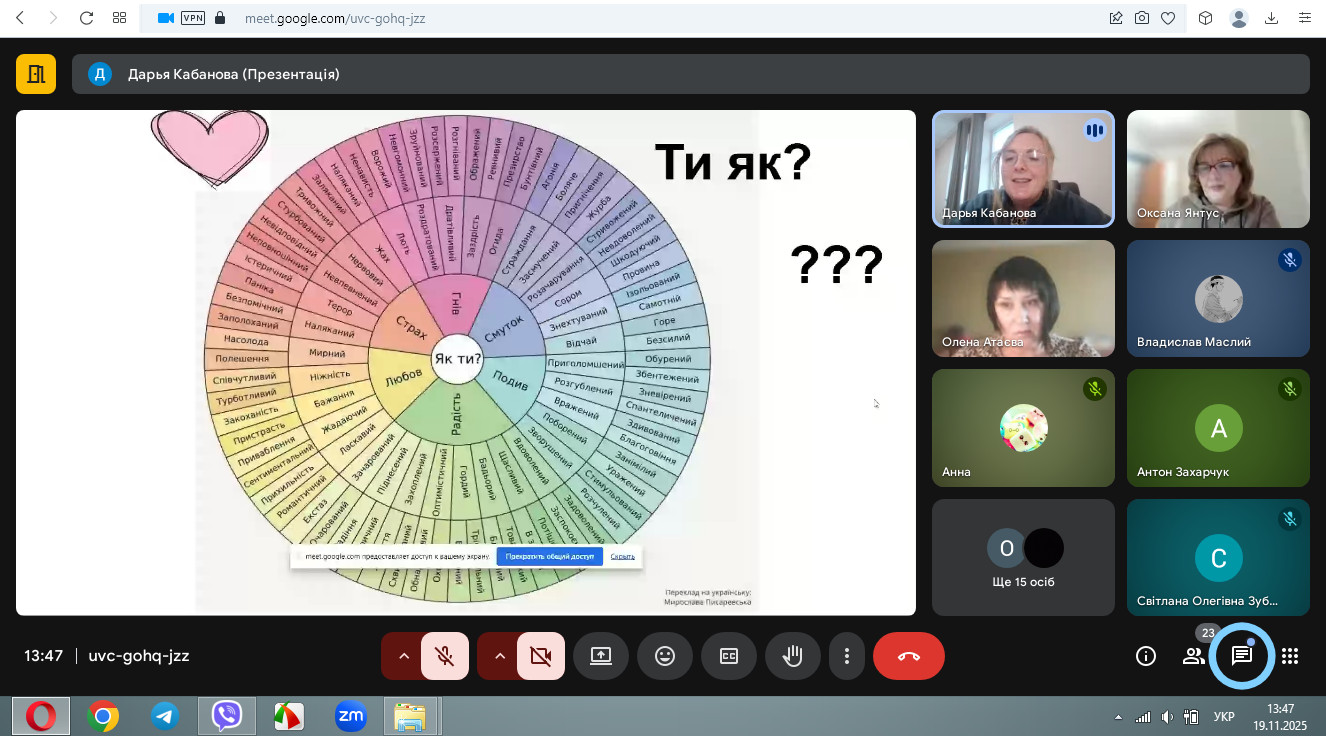The width and height of the screenshot is (1326, 736).
Task: Turn on your camera
Action: 541,656
